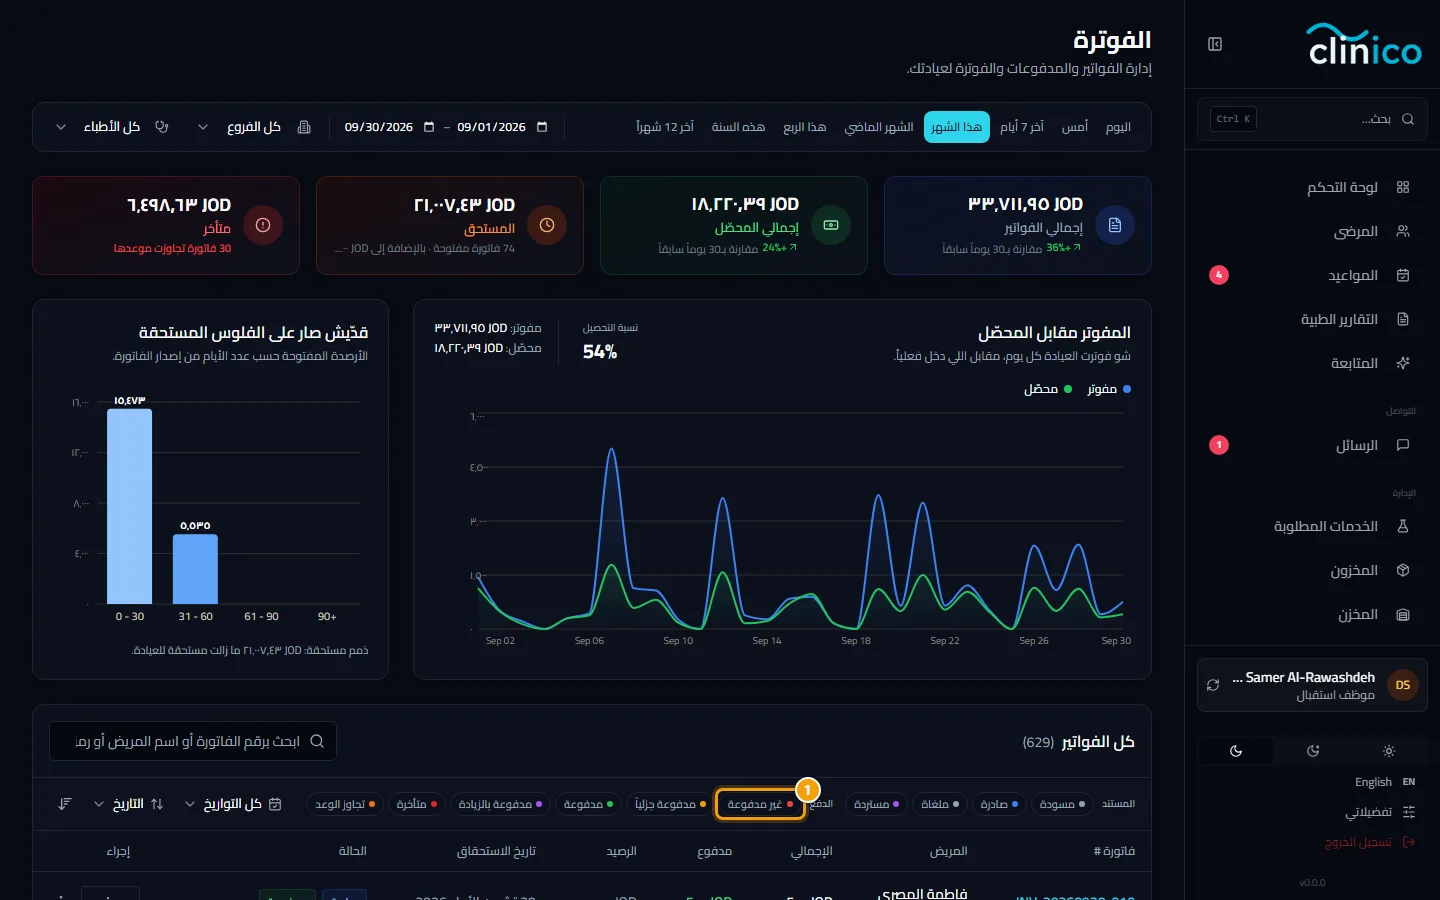Click the preferences sliders icon beside تفضيلاتي

1409,812
